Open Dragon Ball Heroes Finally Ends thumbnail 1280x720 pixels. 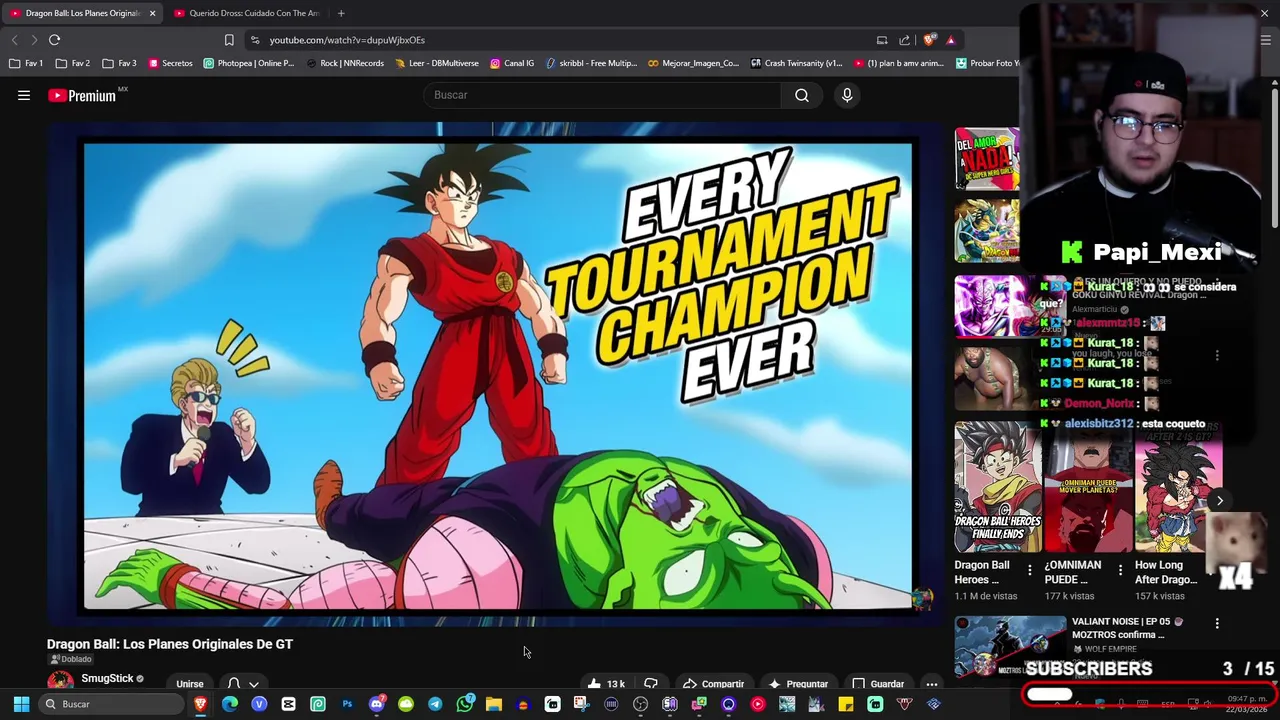click(x=997, y=487)
